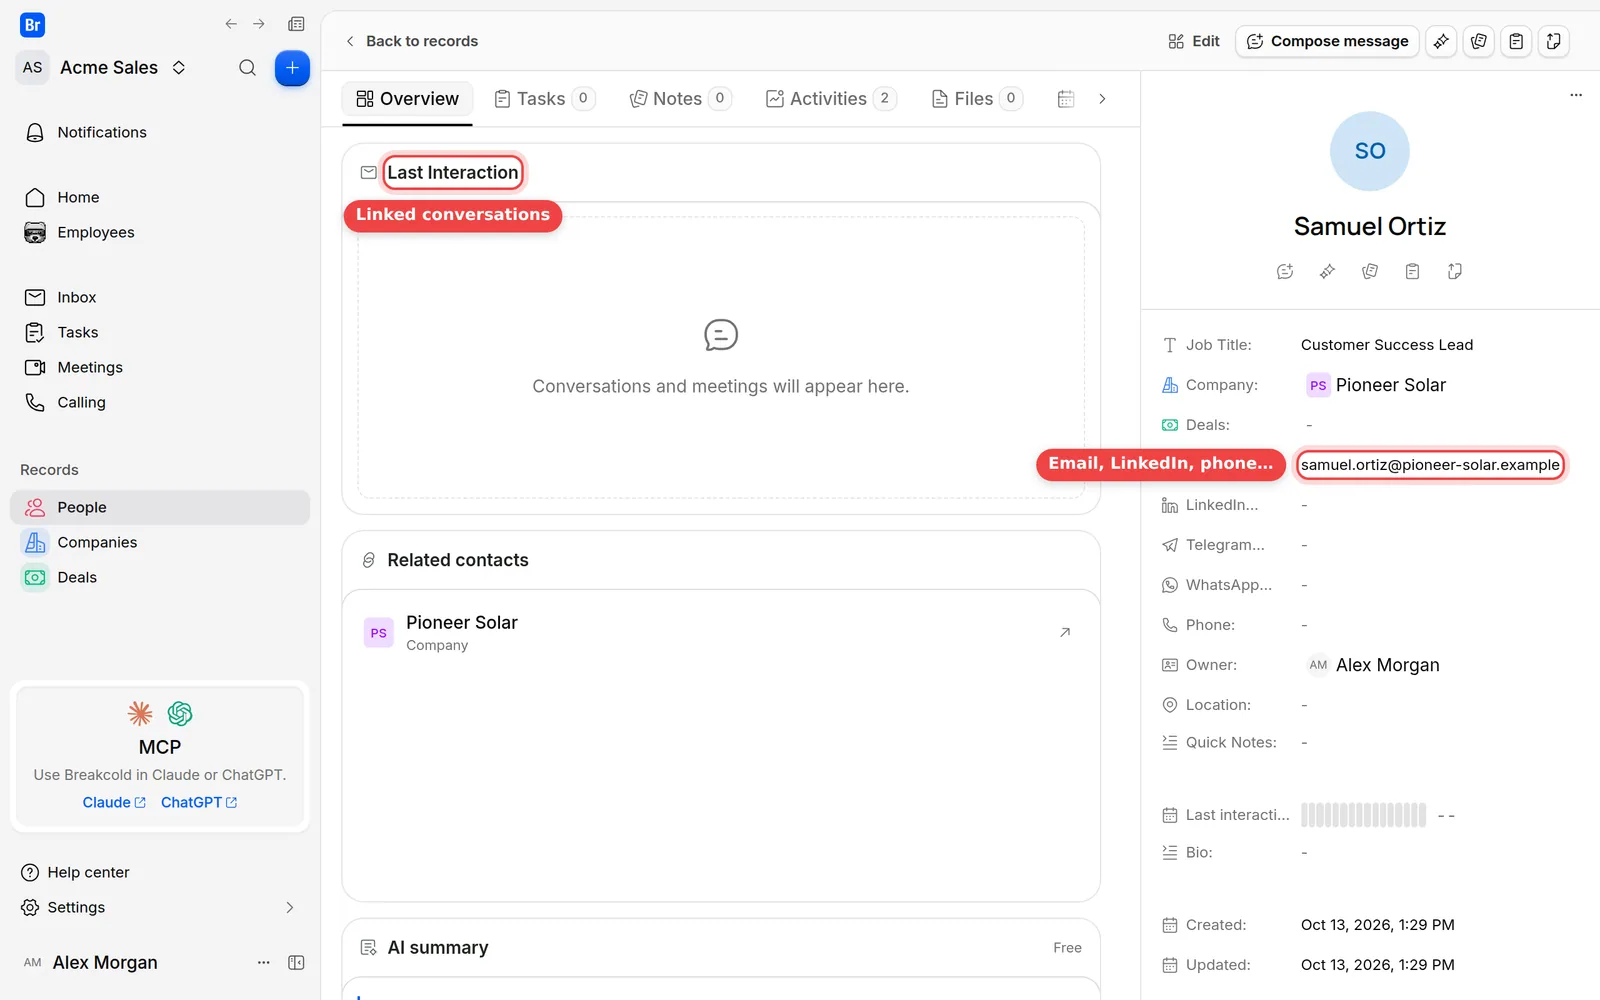Screen dimensions: 1600x1000
Task: Click the Edit button
Action: (x=1193, y=41)
